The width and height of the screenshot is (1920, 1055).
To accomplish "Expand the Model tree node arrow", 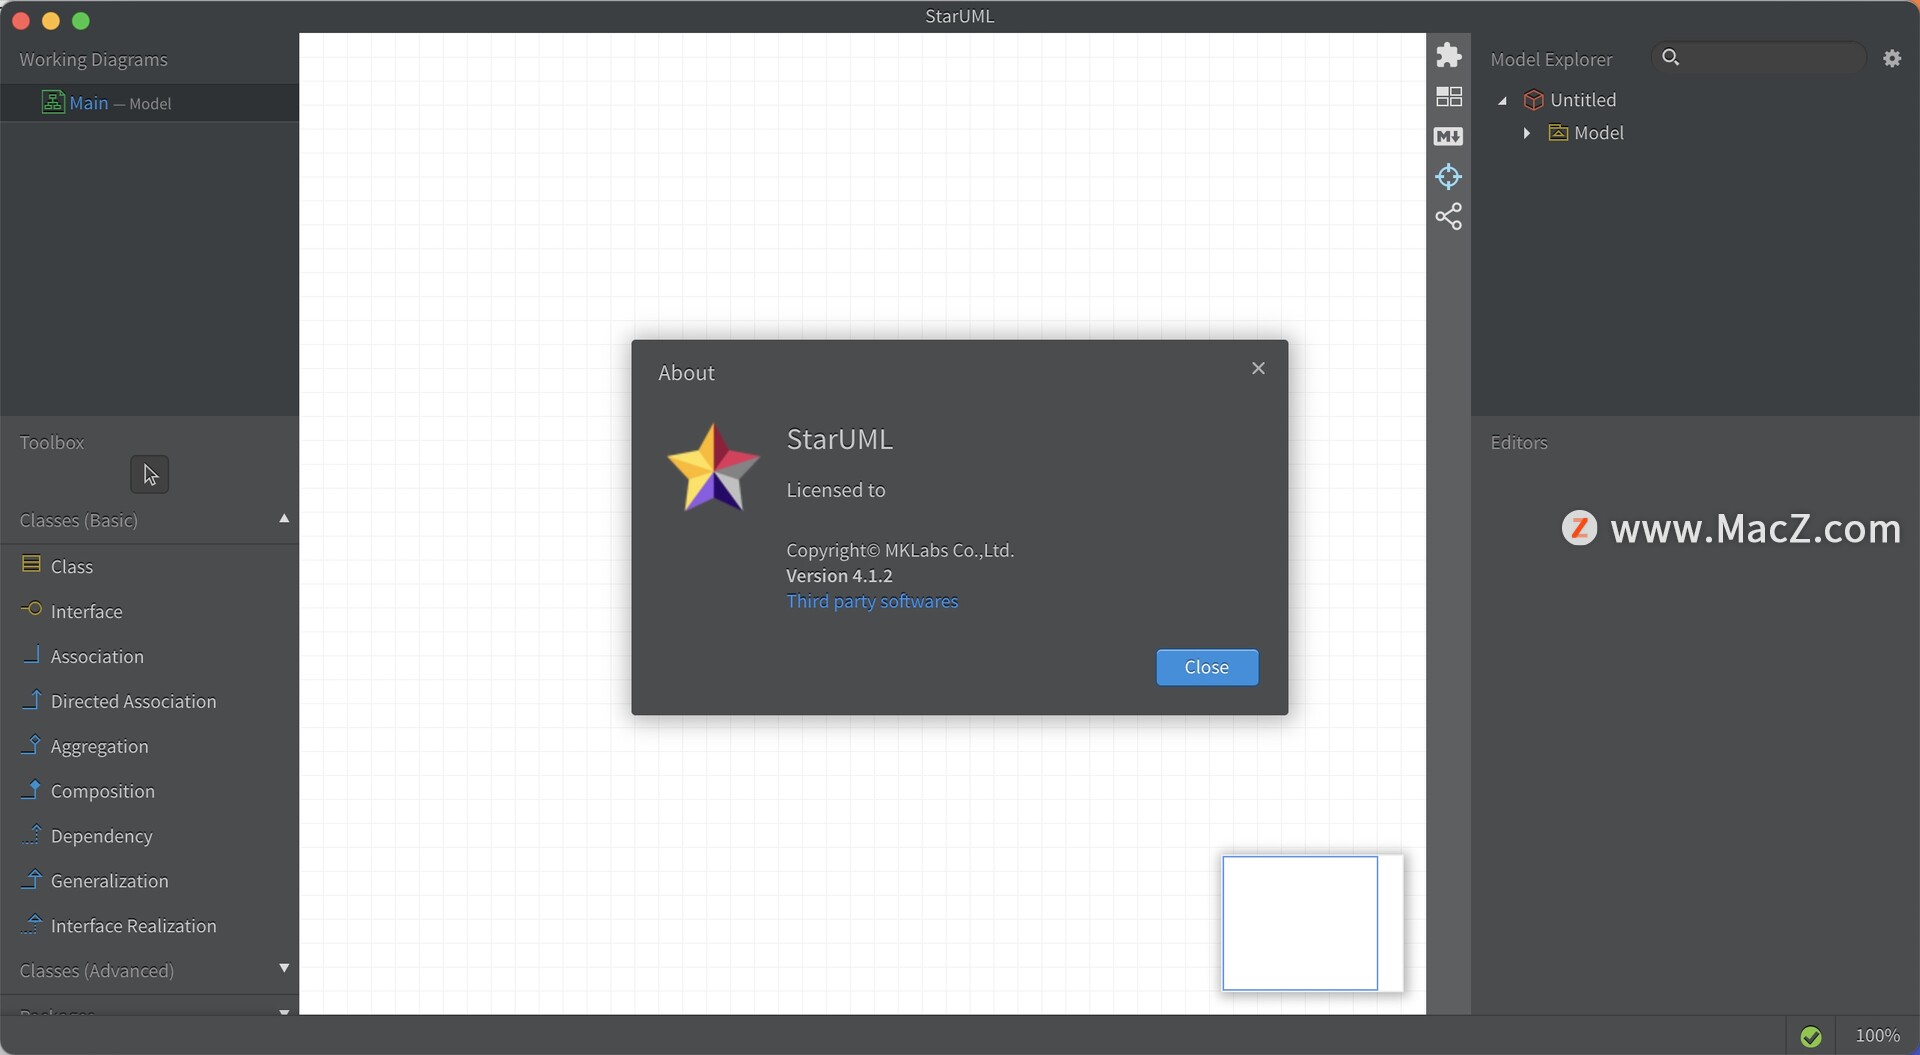I will (x=1527, y=133).
